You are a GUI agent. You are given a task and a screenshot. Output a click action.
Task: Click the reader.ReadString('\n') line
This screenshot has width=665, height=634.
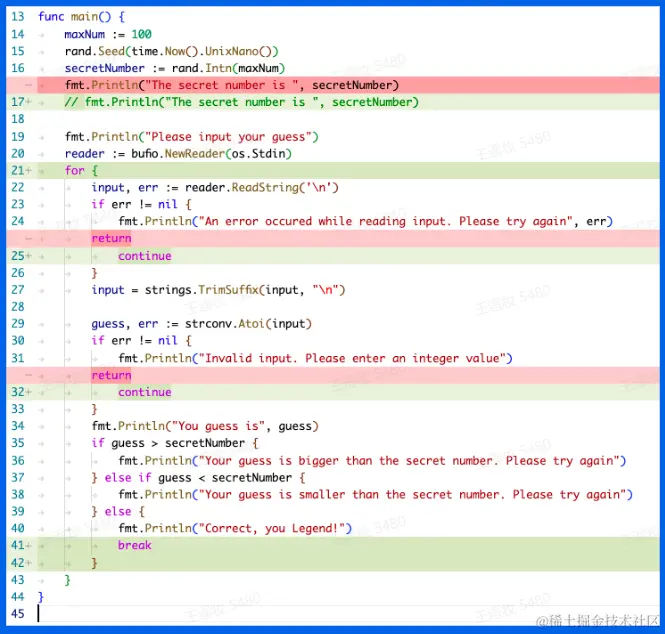[x=215, y=187]
